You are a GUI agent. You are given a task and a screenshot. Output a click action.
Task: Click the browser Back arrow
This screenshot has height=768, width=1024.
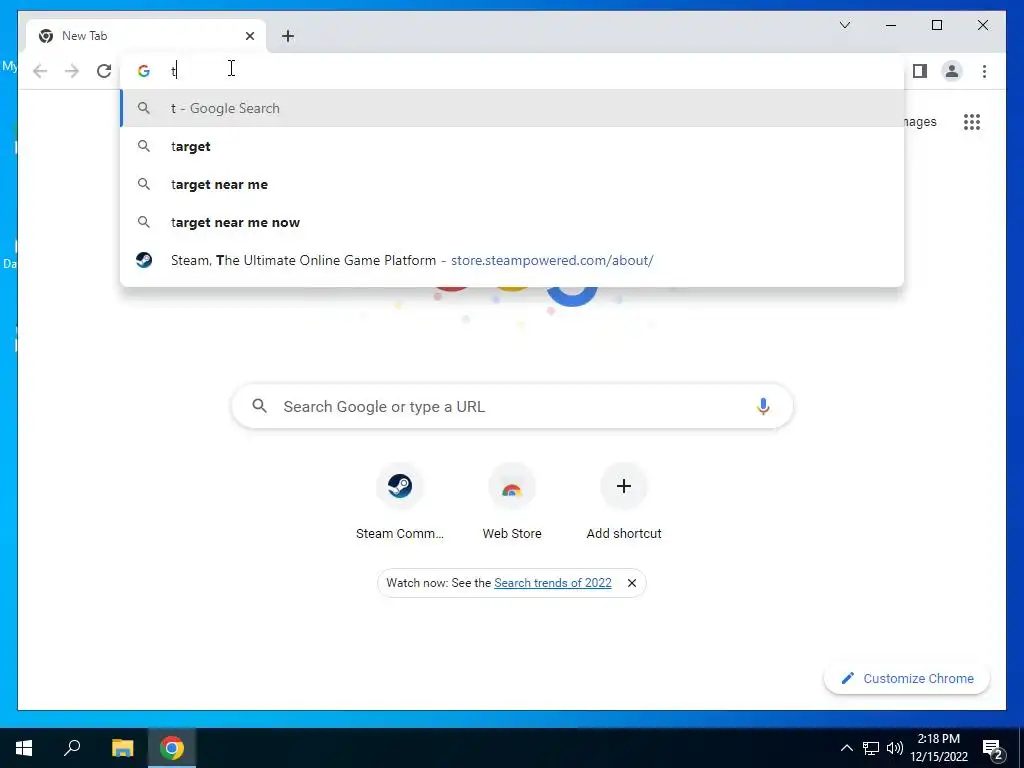[40, 71]
